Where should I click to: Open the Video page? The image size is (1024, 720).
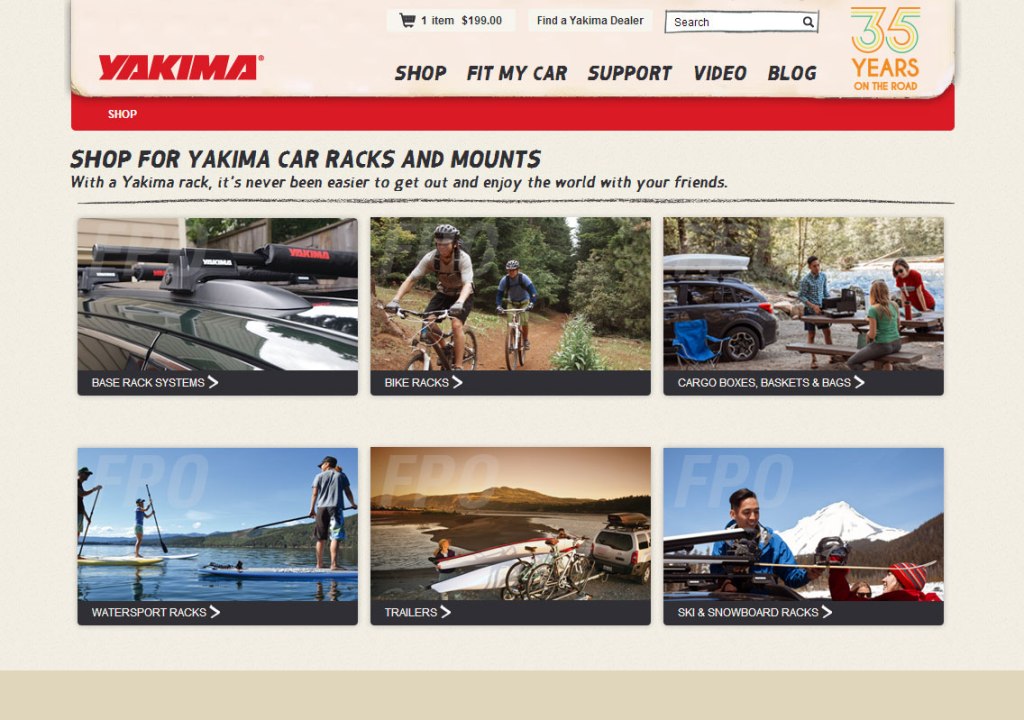pos(720,73)
